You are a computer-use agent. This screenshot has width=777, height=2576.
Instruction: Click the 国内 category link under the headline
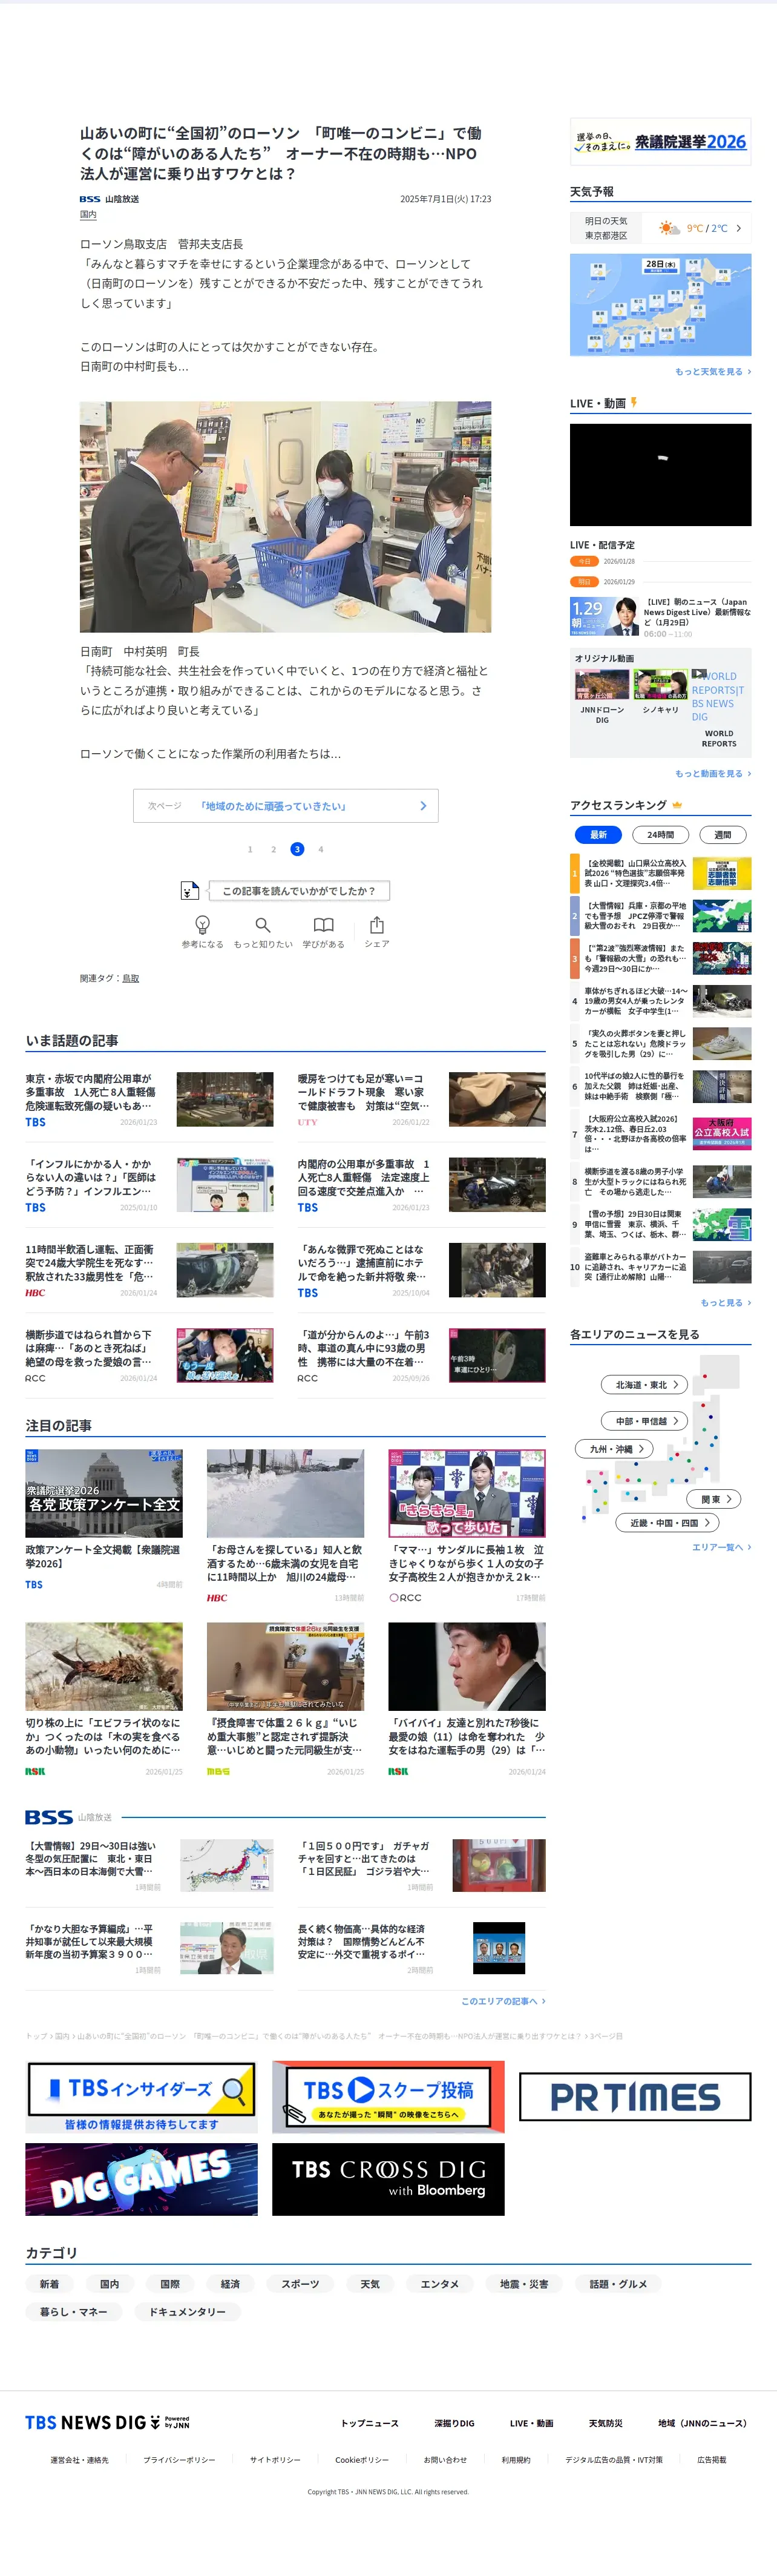88,215
